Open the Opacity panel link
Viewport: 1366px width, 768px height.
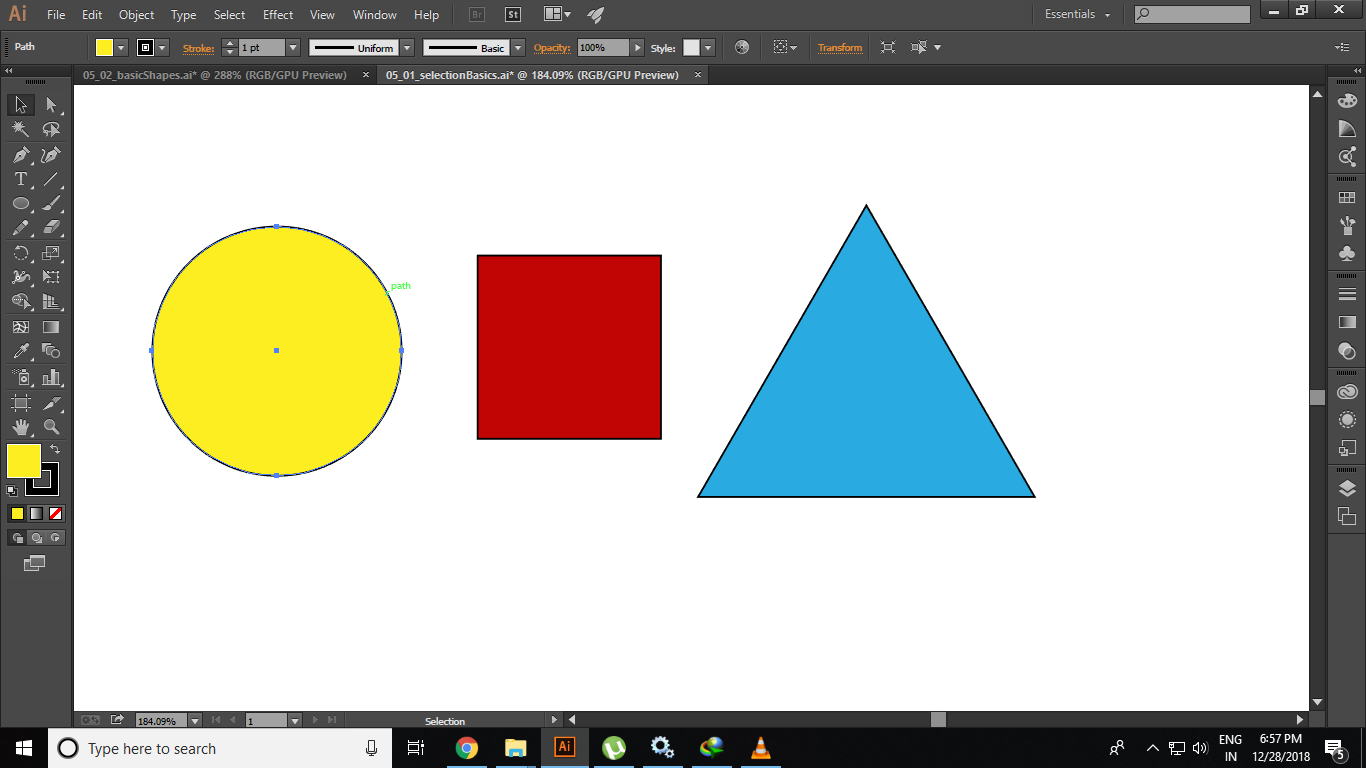551,47
